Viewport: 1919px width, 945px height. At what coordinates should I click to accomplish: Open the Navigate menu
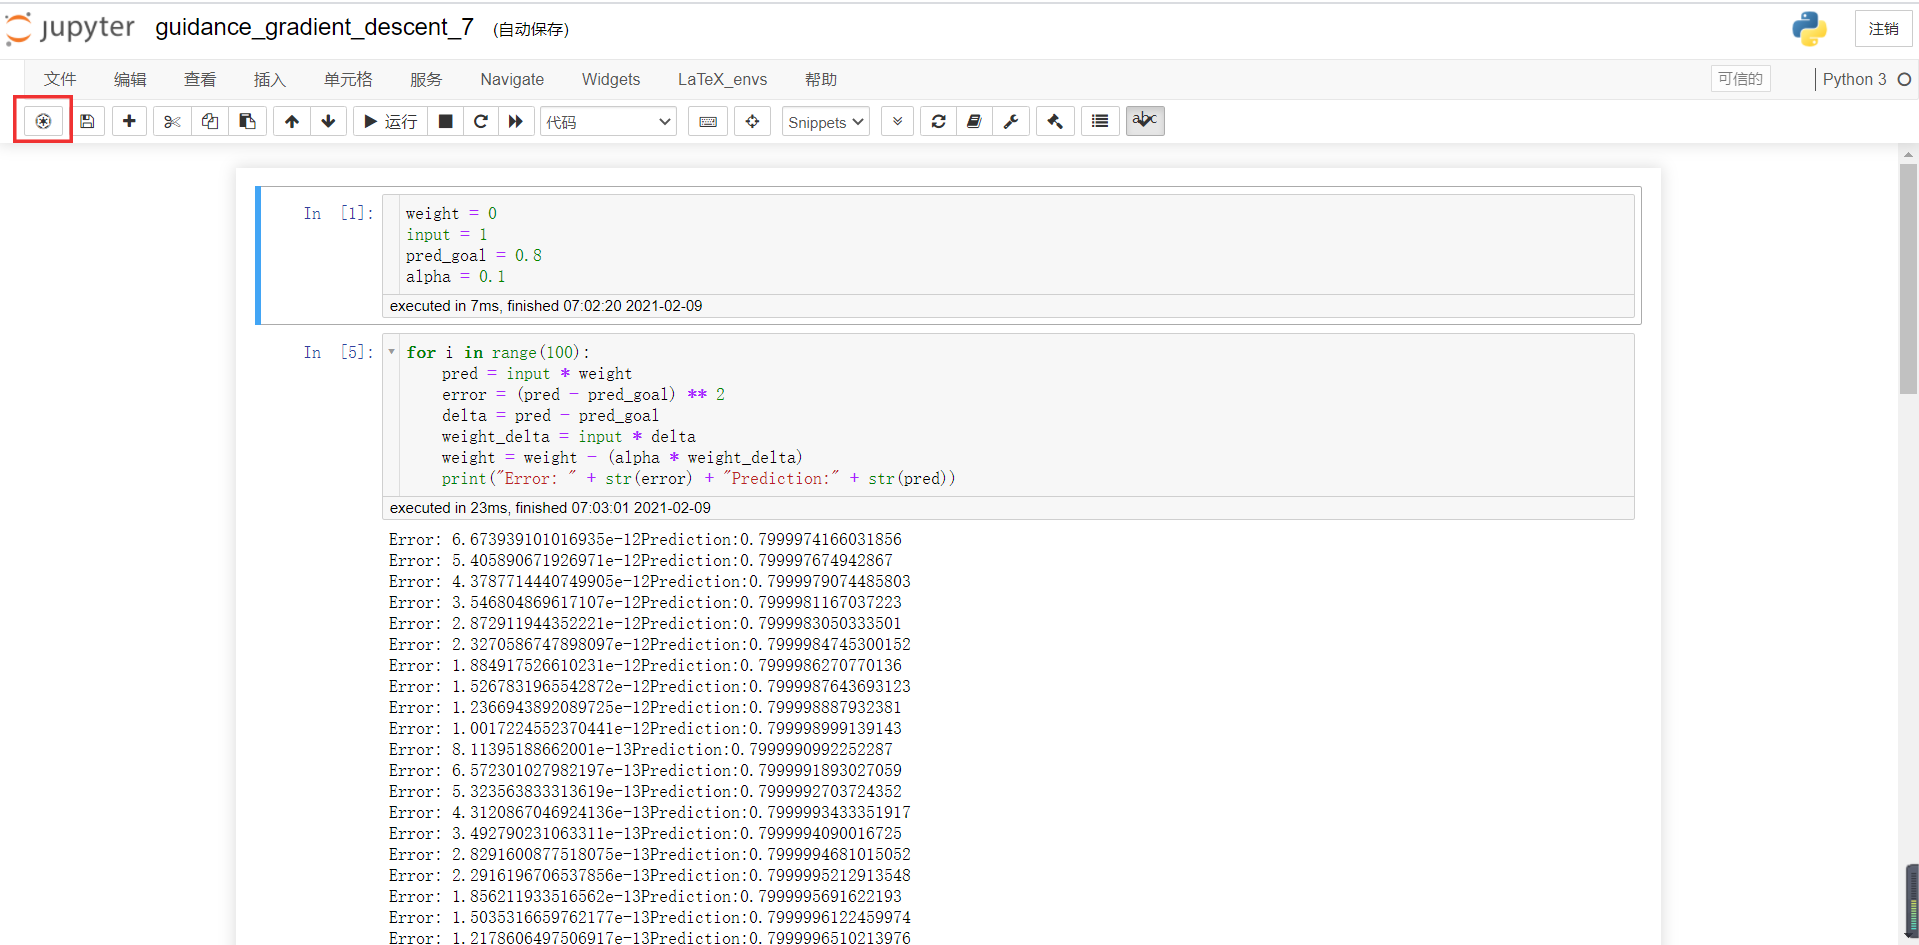[512, 79]
